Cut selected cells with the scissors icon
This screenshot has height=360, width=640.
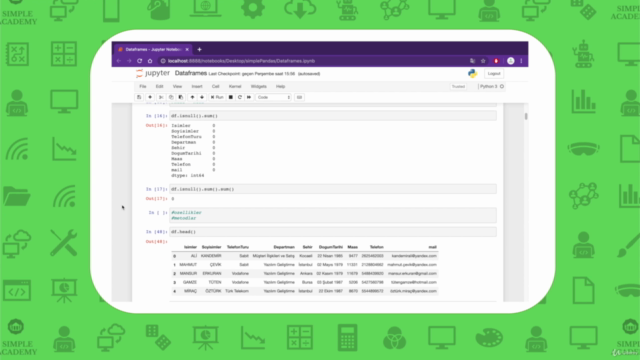(x=161, y=97)
